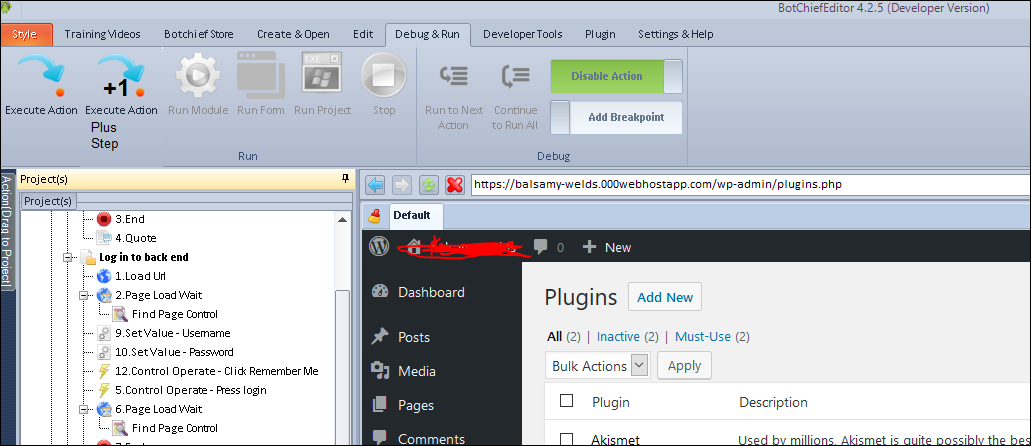The image size is (1031, 446).
Task: Click browser back arrow button
Action: tap(375, 185)
